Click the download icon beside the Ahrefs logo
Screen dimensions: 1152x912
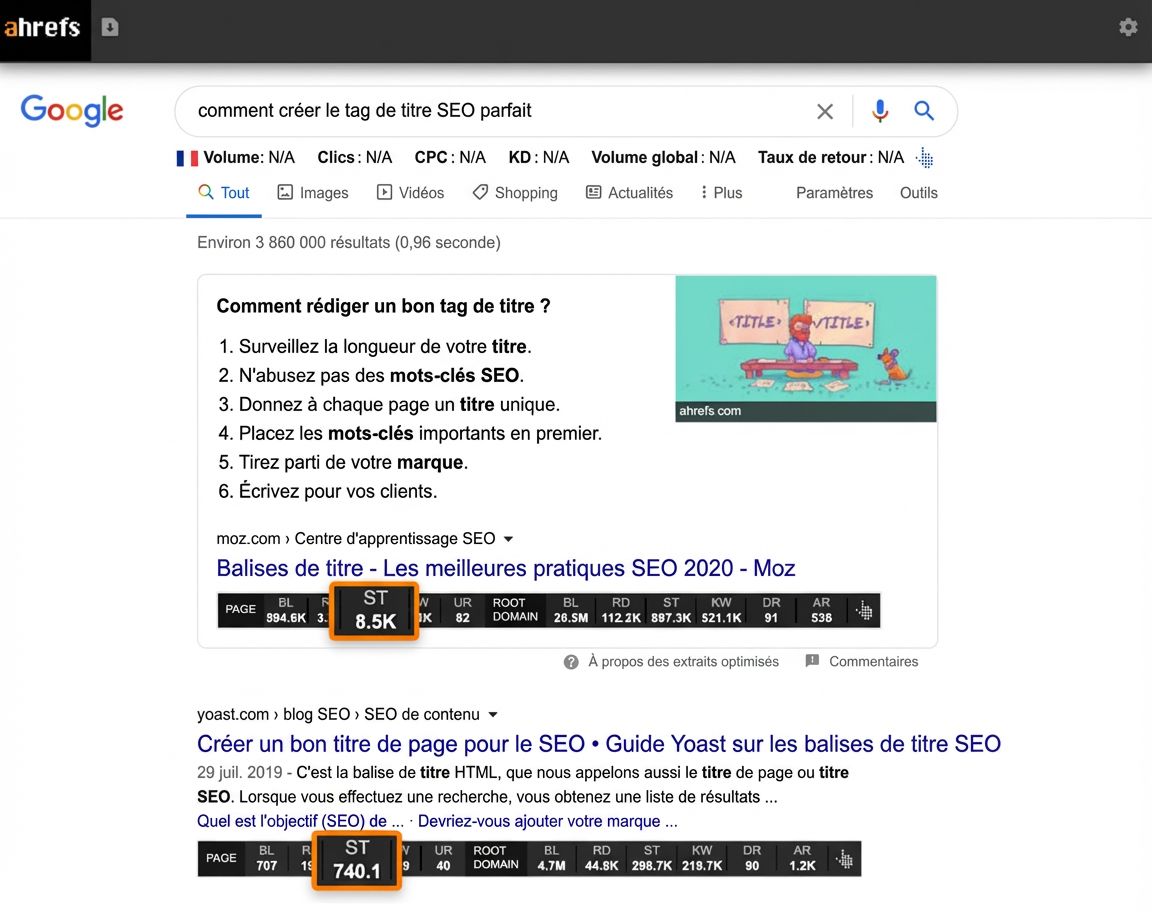pos(109,27)
